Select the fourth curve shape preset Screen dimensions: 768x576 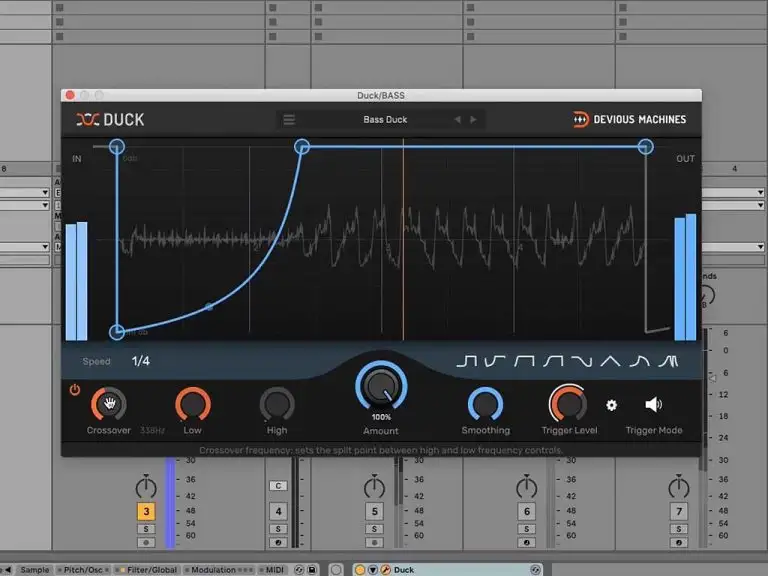tap(553, 361)
